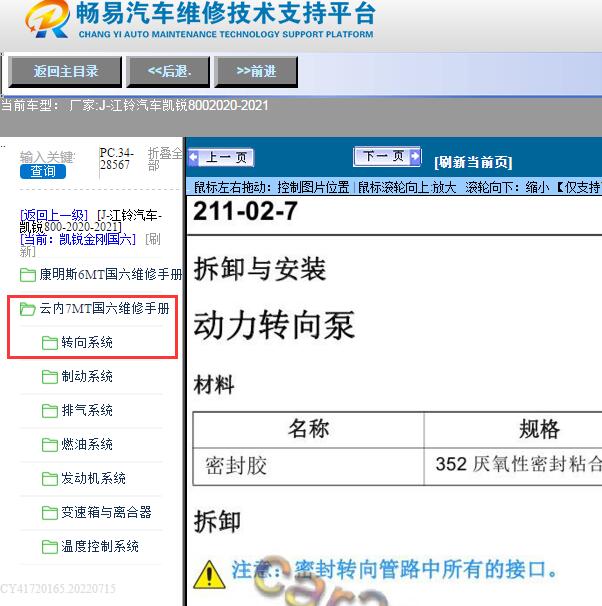Open the 变速箱与离合器 tree item
The width and height of the screenshot is (602, 606).
tap(106, 512)
